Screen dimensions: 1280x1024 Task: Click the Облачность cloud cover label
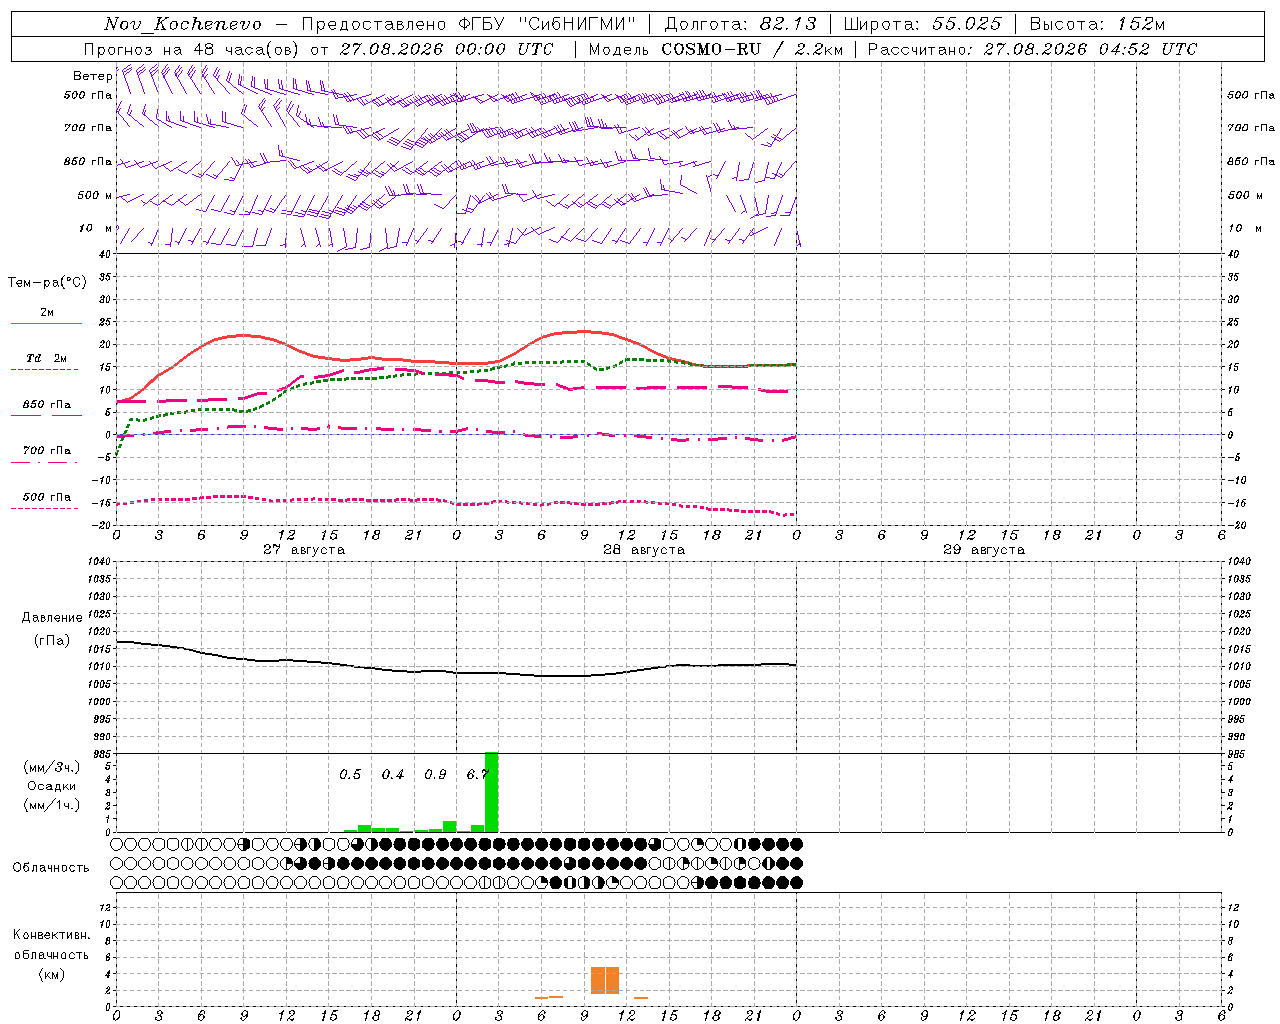pyautogui.click(x=51, y=867)
